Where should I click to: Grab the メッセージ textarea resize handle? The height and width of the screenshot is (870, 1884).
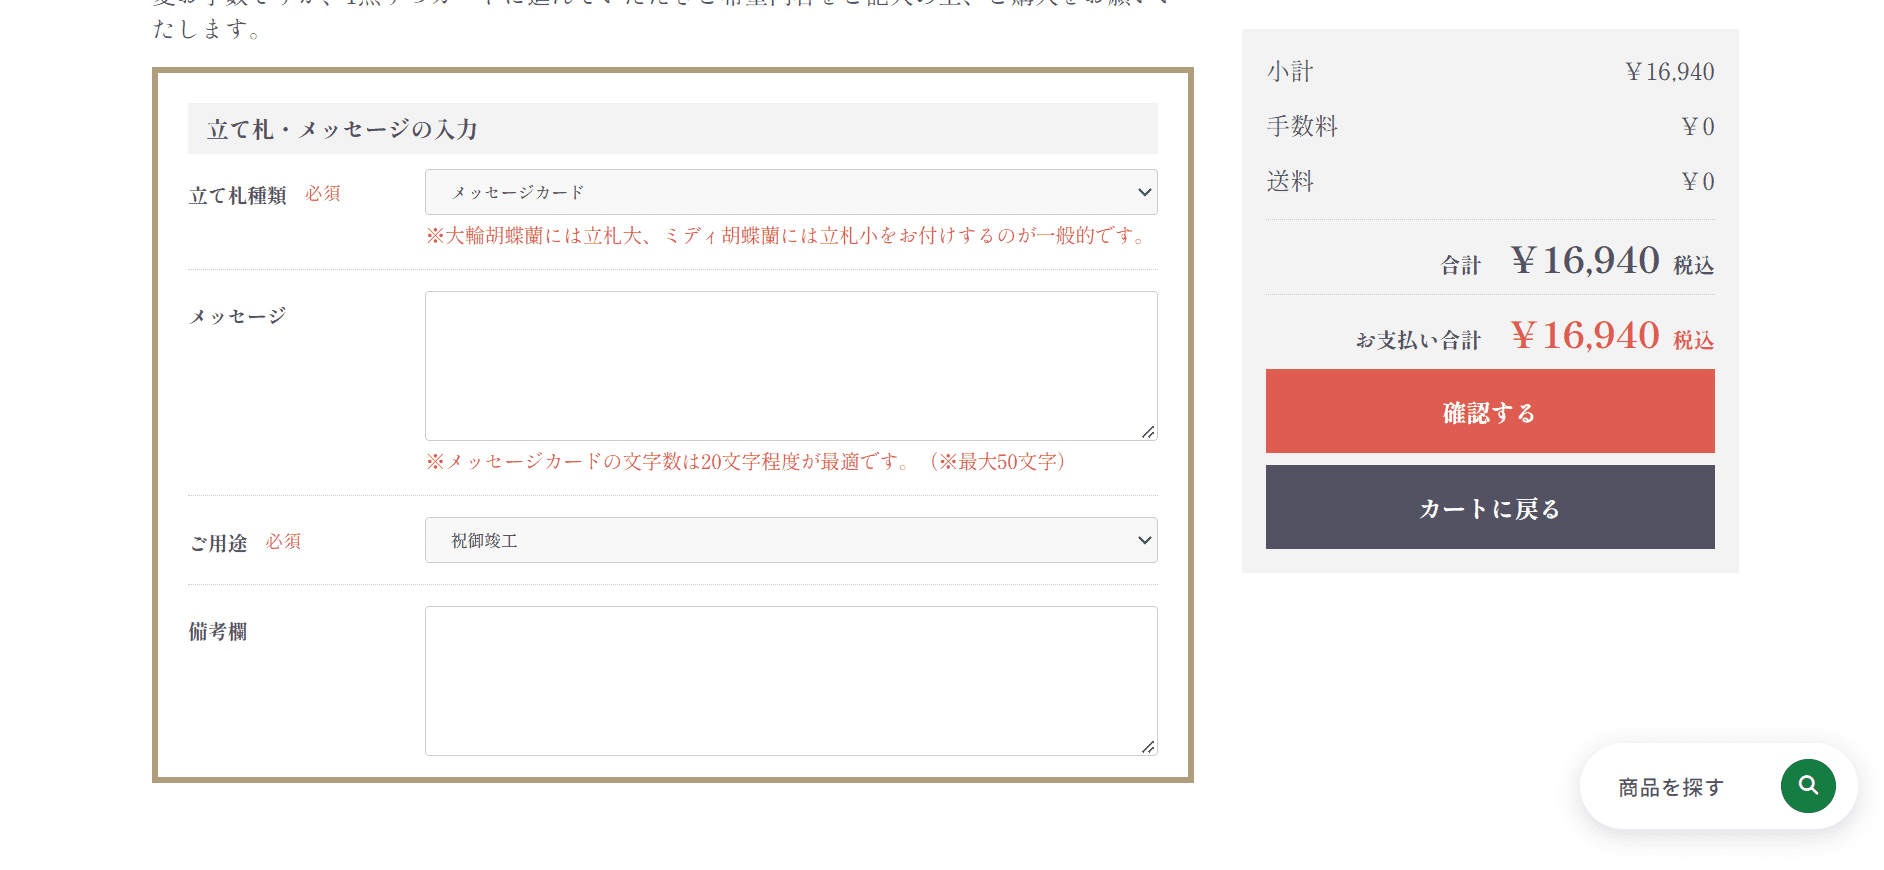1148,432
